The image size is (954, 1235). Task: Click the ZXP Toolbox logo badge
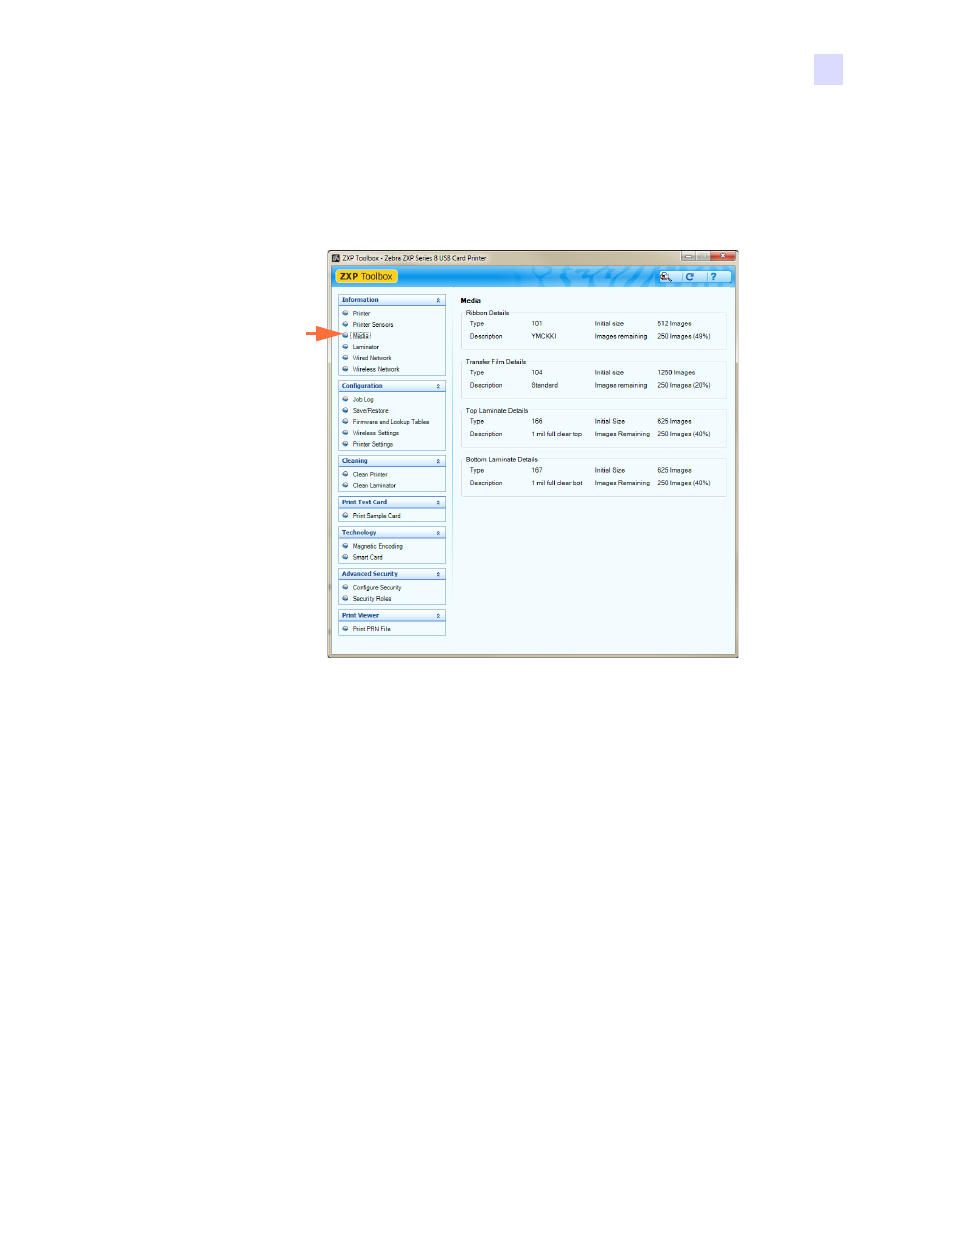pos(366,277)
